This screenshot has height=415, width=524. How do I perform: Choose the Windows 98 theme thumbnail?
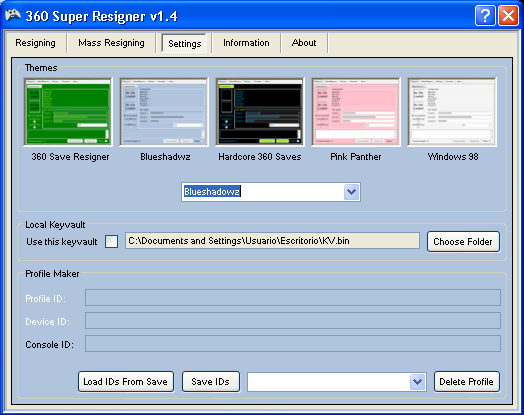click(x=452, y=112)
